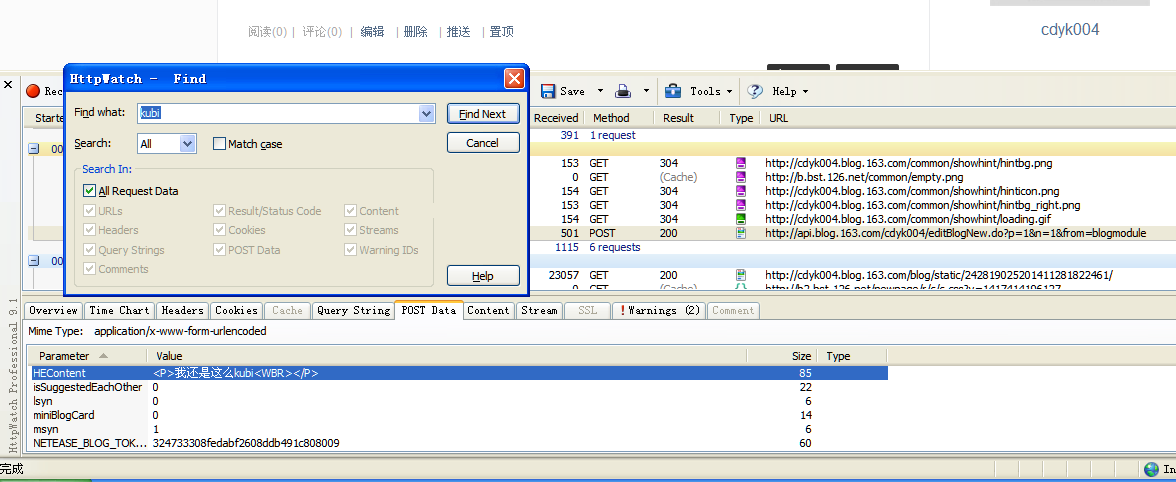Enable the Match case checkbox
This screenshot has height=482, width=1176.
coord(220,144)
